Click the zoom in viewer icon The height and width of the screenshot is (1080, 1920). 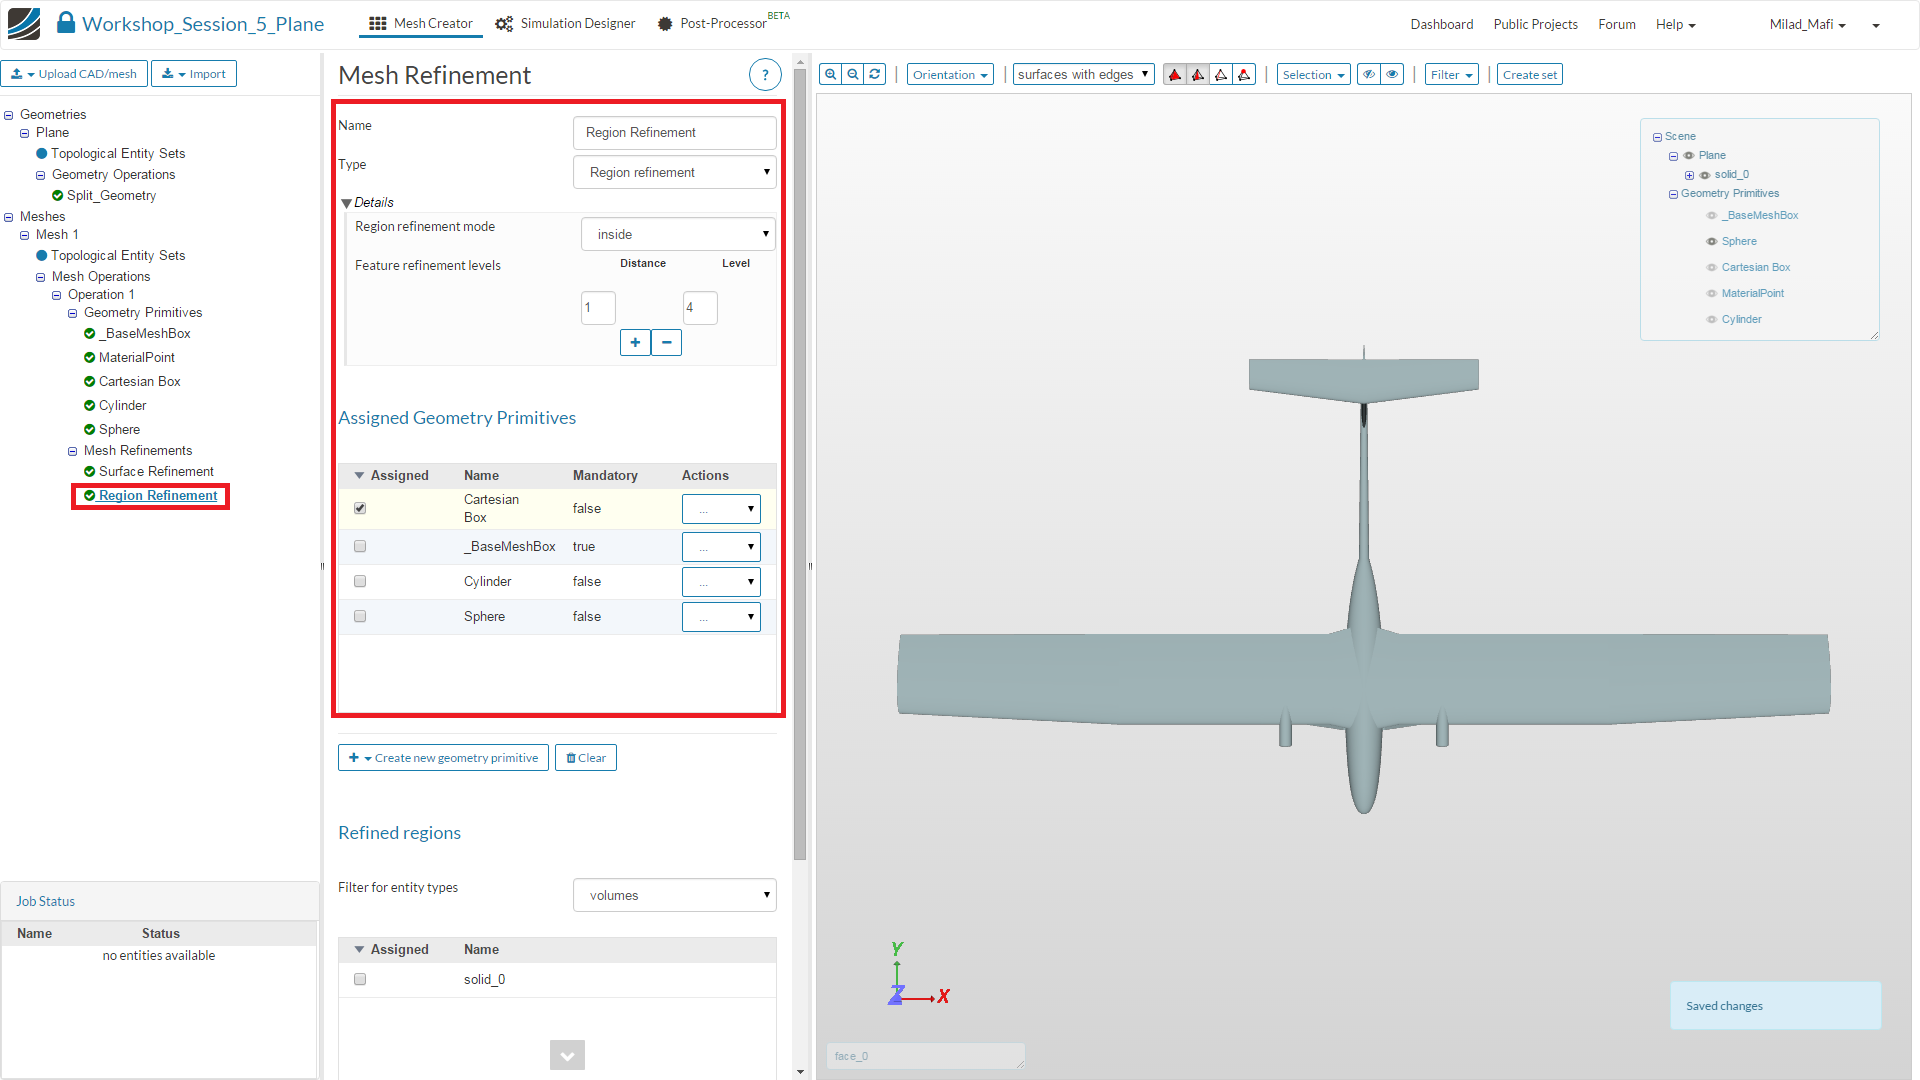pyautogui.click(x=830, y=75)
